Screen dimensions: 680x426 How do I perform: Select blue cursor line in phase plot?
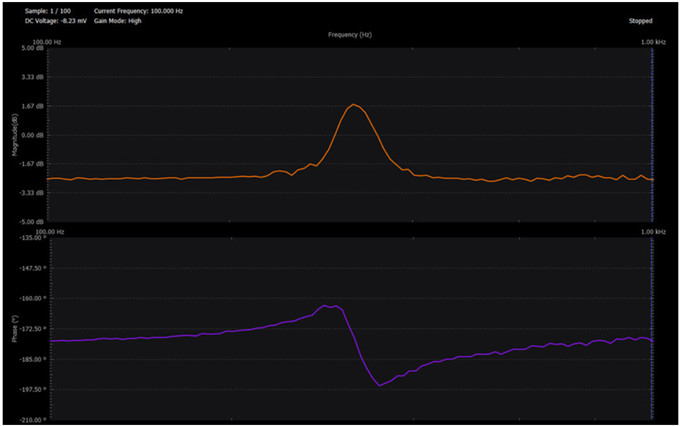tap(652, 328)
